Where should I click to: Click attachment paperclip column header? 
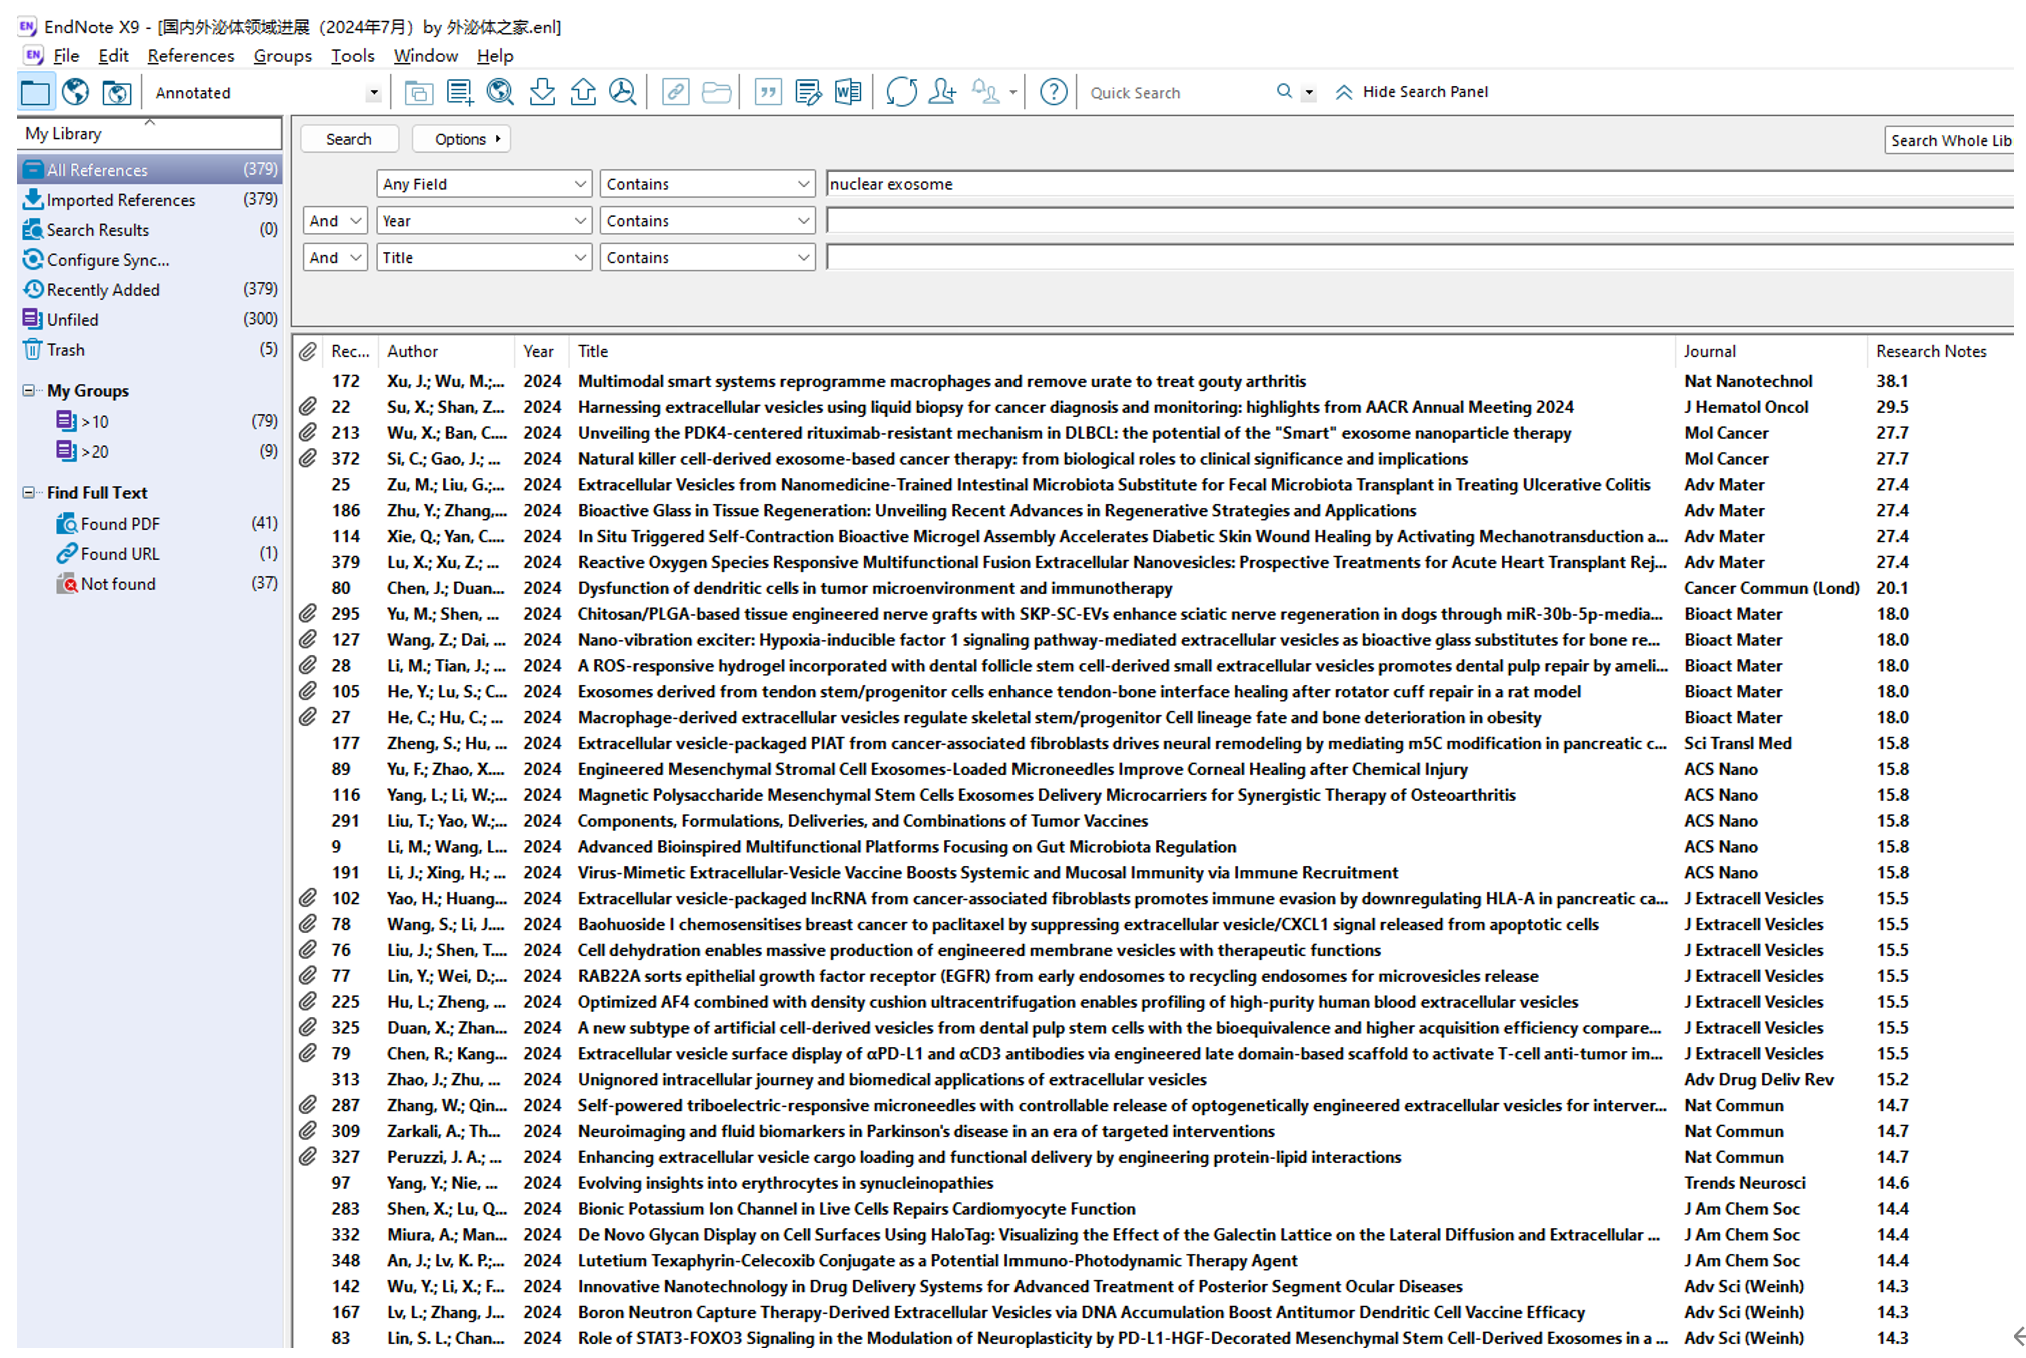pyautogui.click(x=308, y=351)
